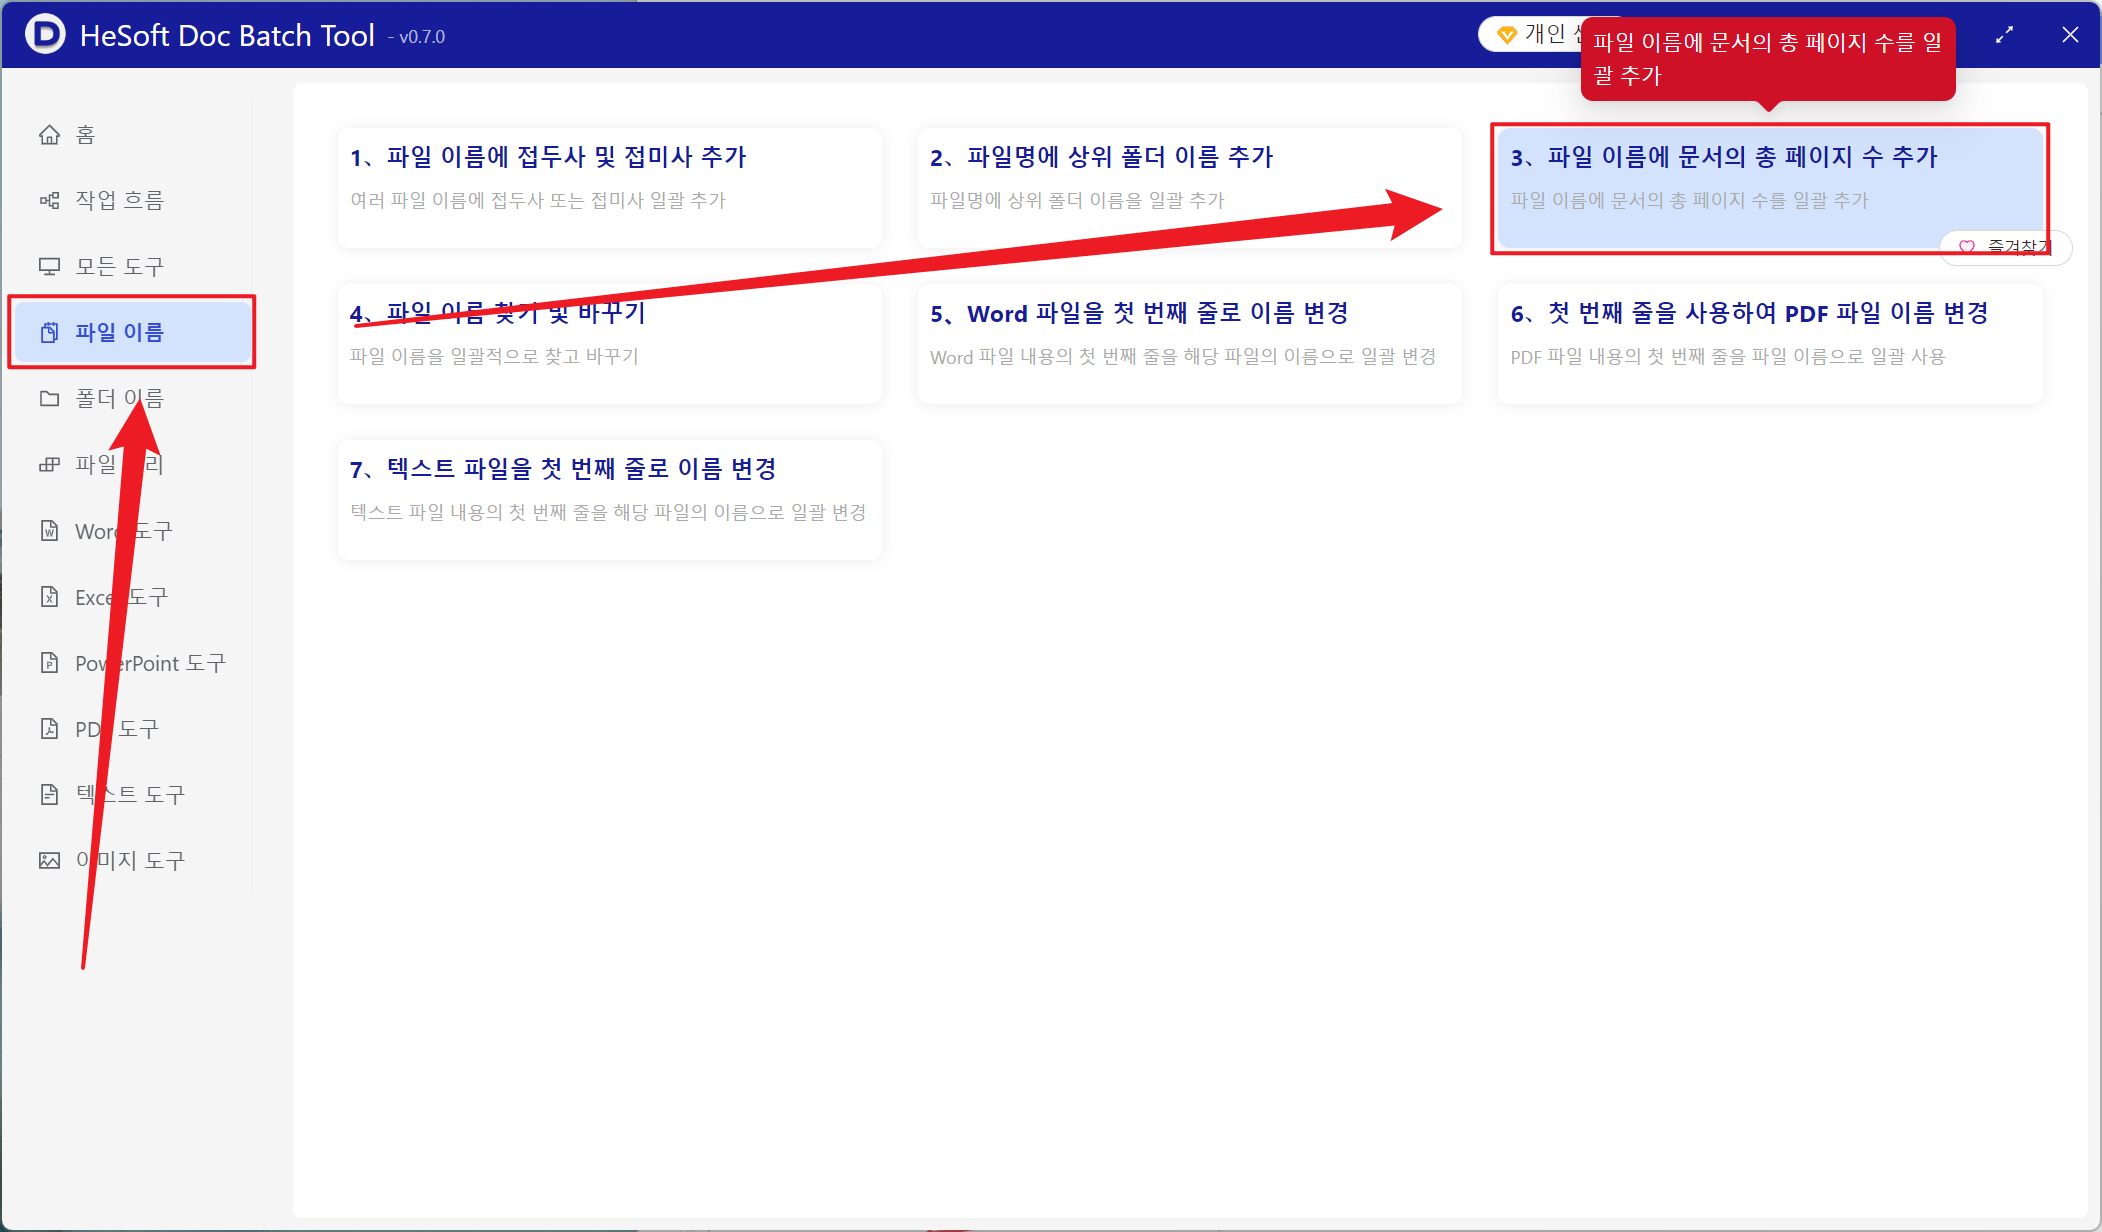Open PowerPoint 도구 in sidebar
Viewport: 2102px width, 1232px height.
tap(132, 662)
